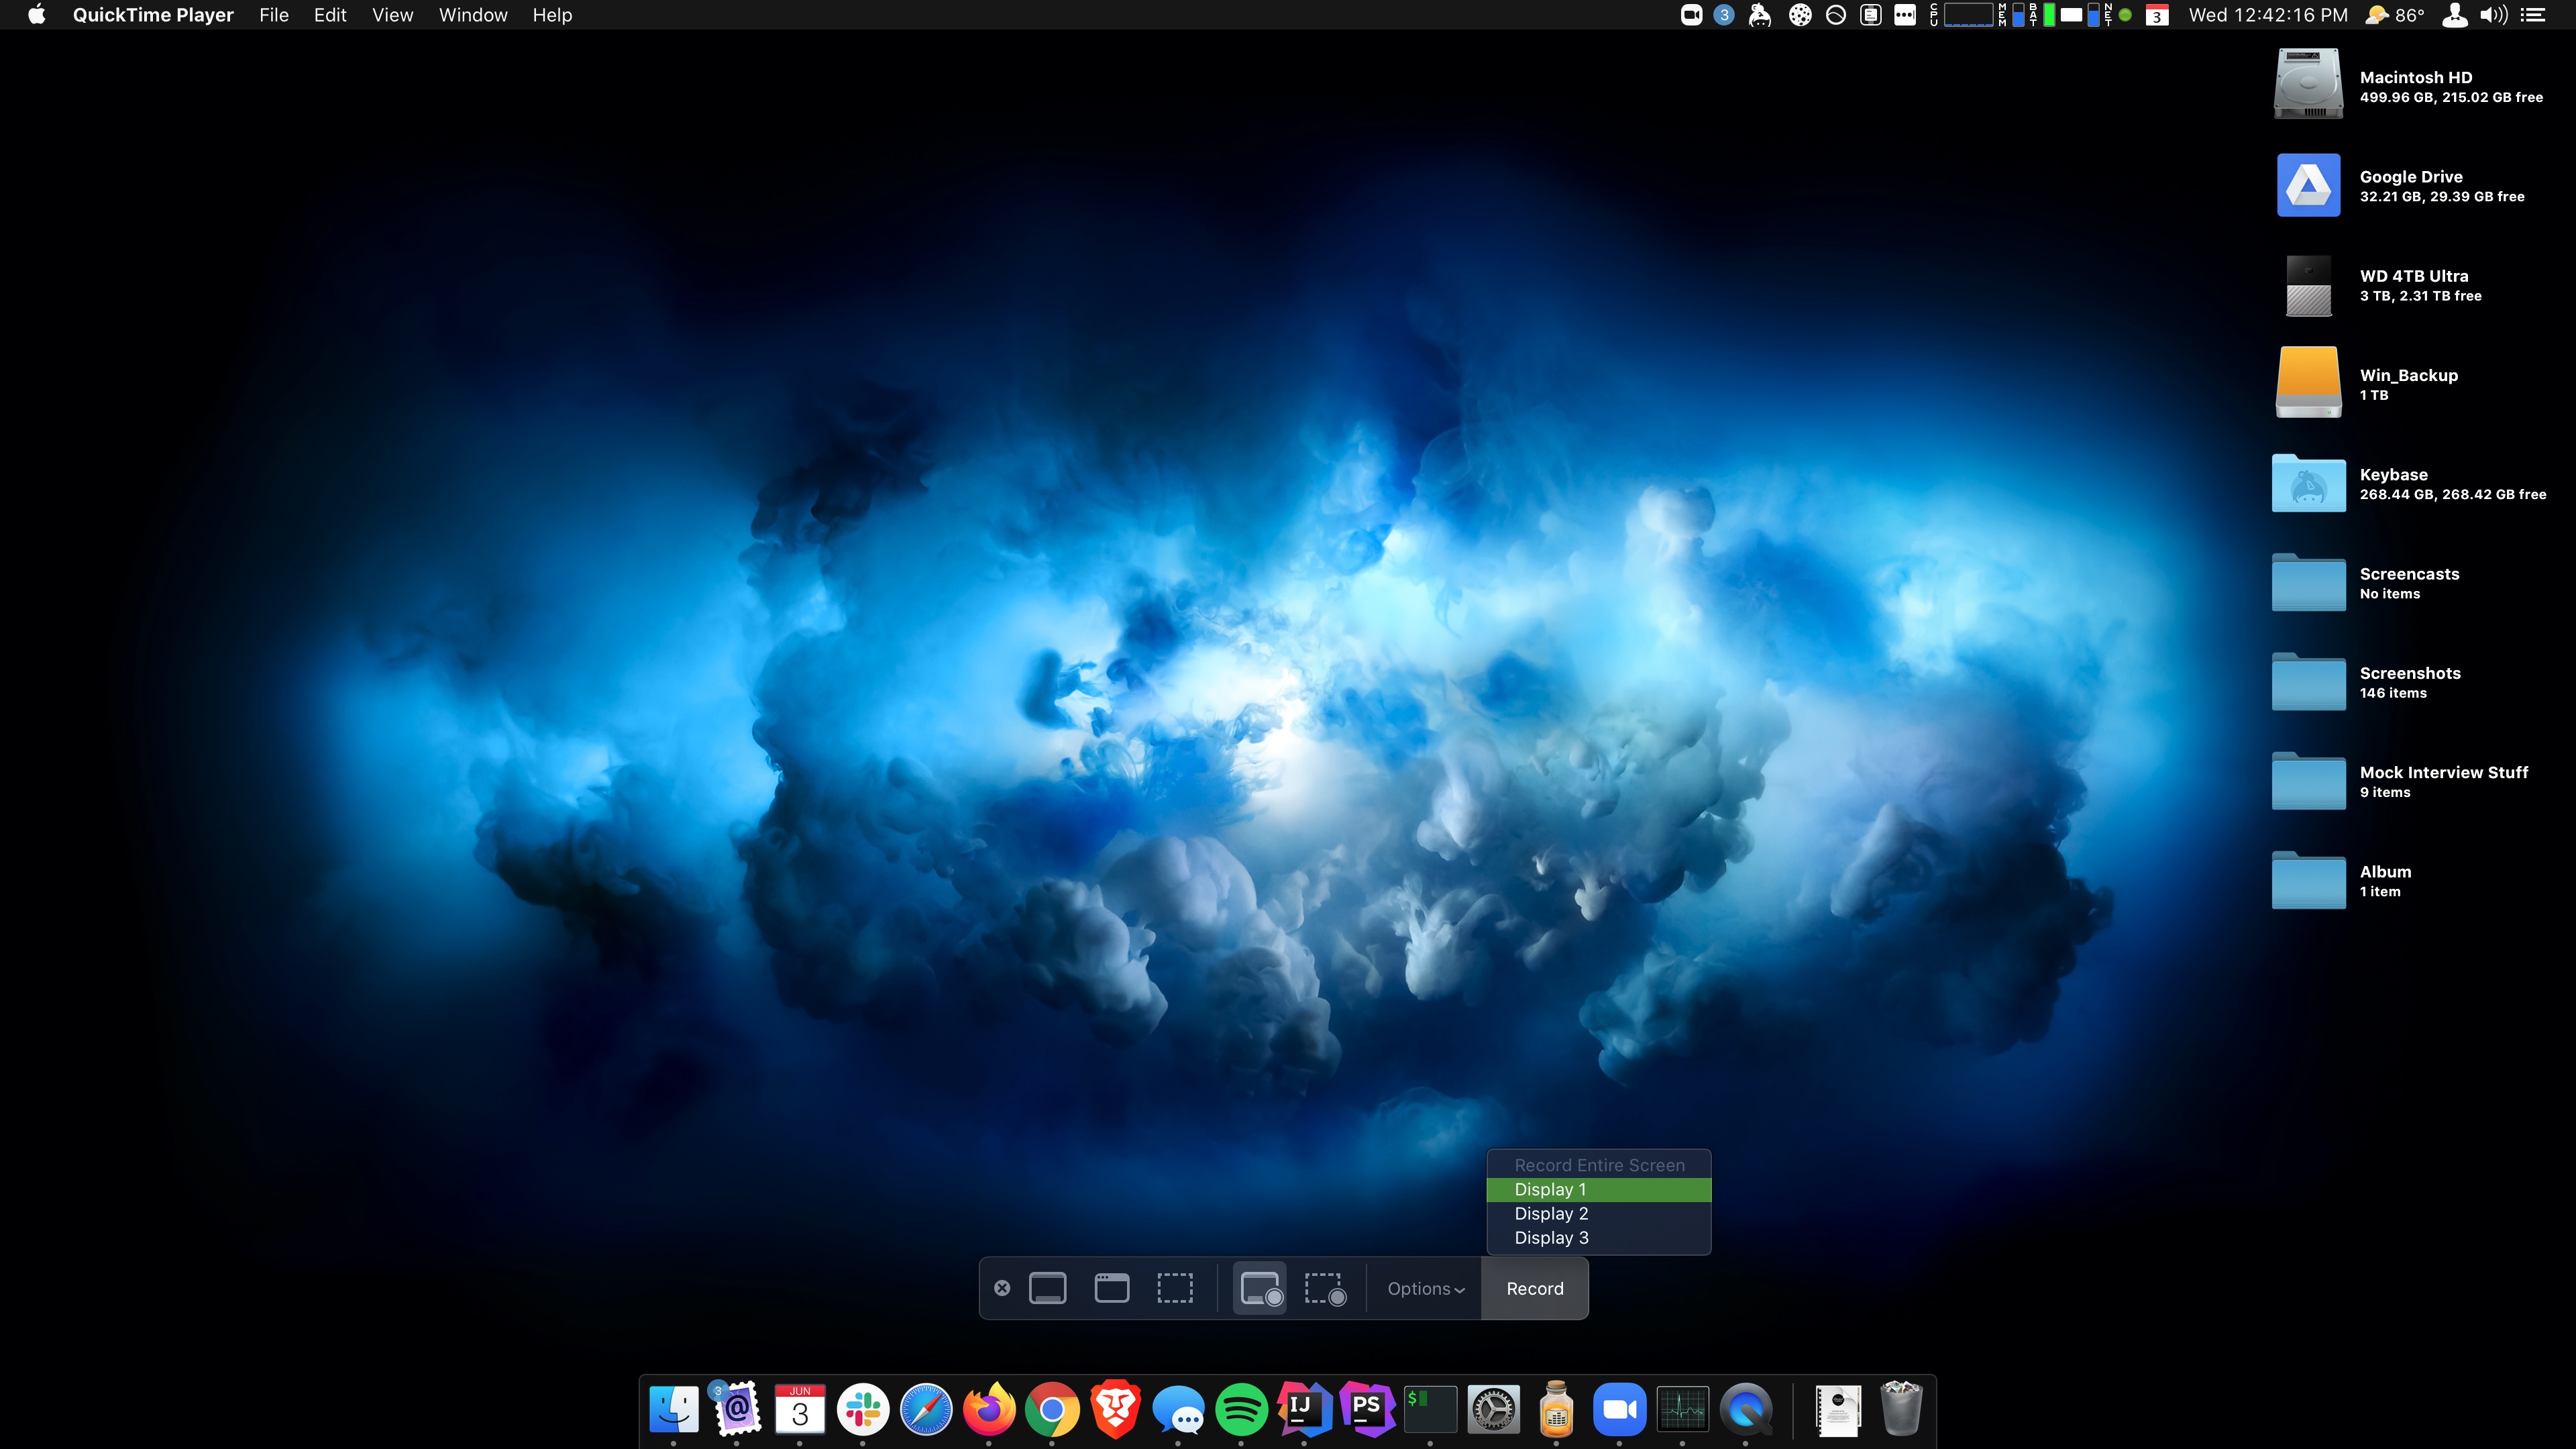The image size is (2576, 1449).
Task: Open the Screencasts folder on desktop
Action: 2308,582
